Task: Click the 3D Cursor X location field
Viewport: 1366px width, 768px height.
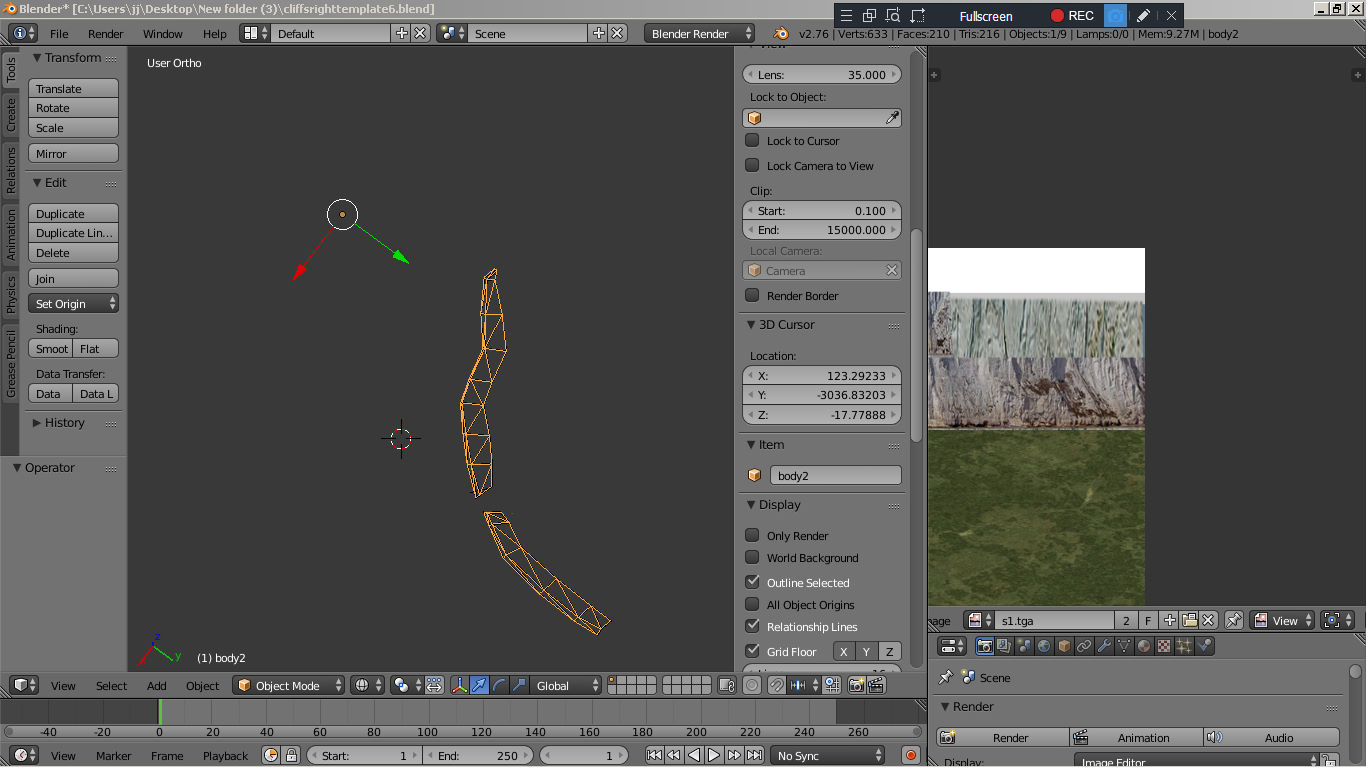Action: 822,376
